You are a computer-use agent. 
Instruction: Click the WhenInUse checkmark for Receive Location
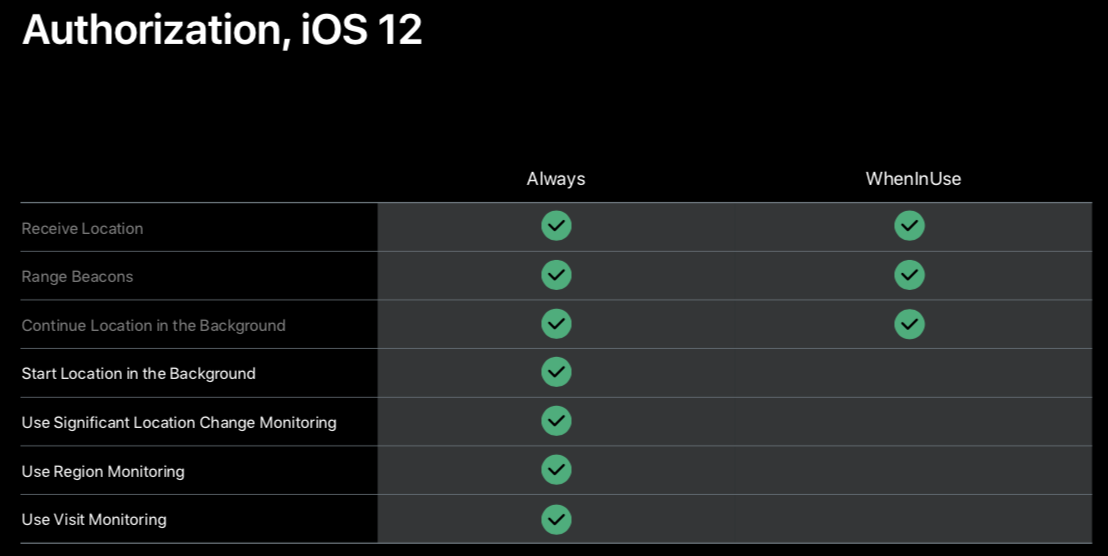point(909,226)
